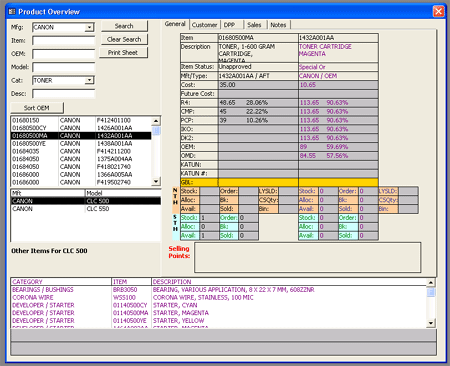The width and height of the screenshot is (450, 366).
Task: Select the CORONA WIRE category row
Action: [219, 297]
